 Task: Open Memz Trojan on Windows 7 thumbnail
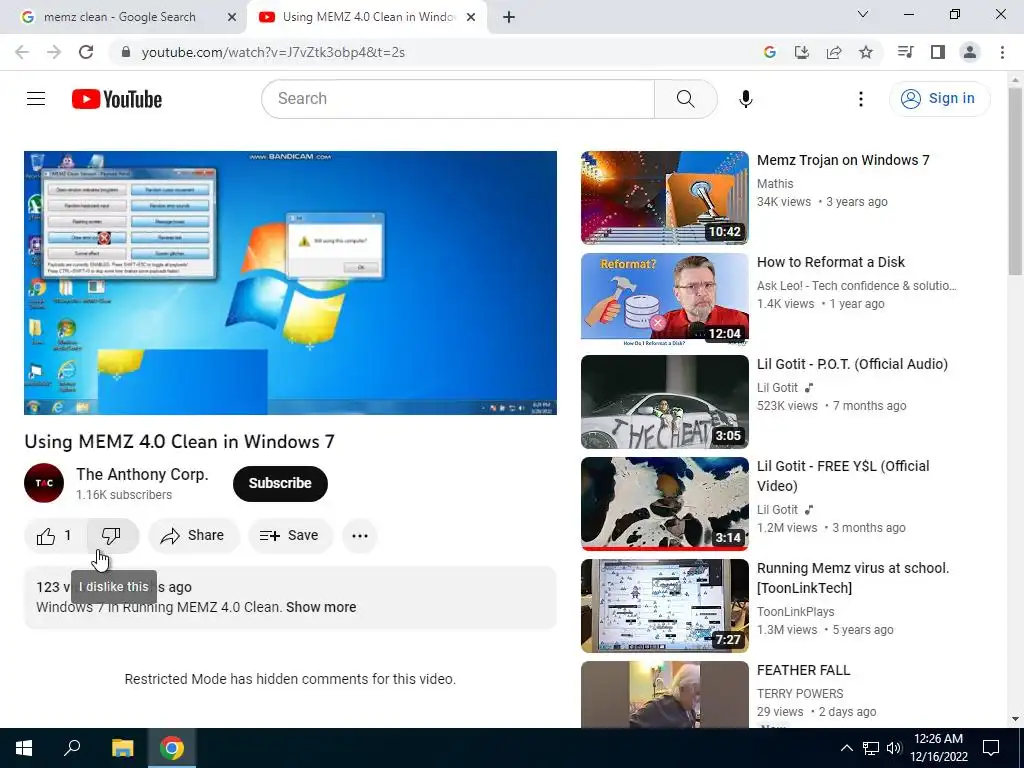[665, 197]
